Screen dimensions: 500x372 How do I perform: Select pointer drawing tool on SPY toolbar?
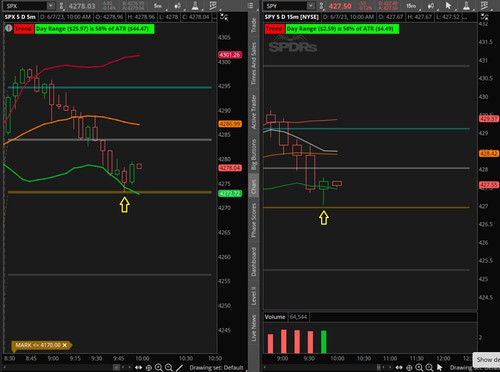448,6
